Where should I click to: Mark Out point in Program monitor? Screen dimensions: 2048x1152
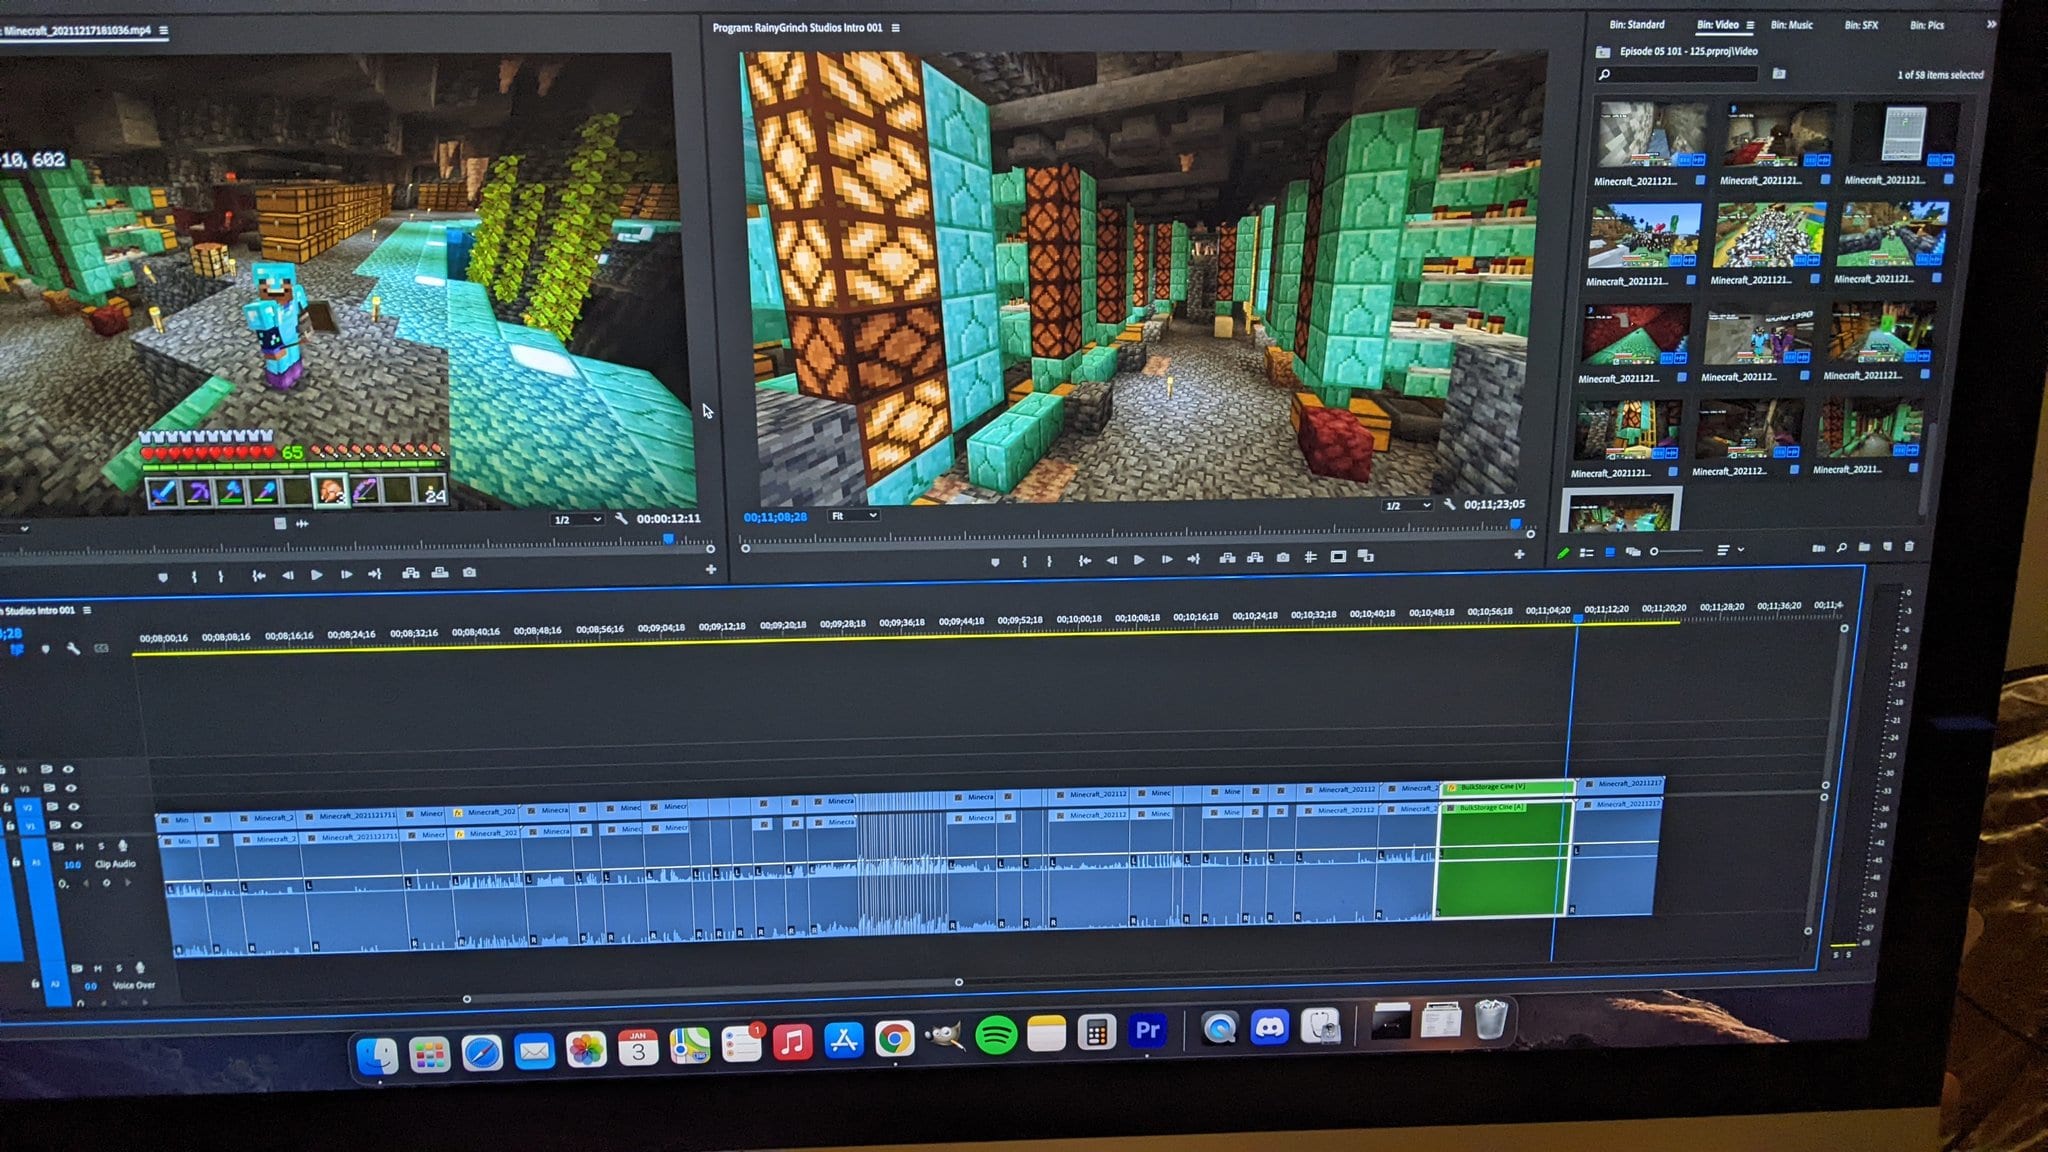coord(1049,562)
